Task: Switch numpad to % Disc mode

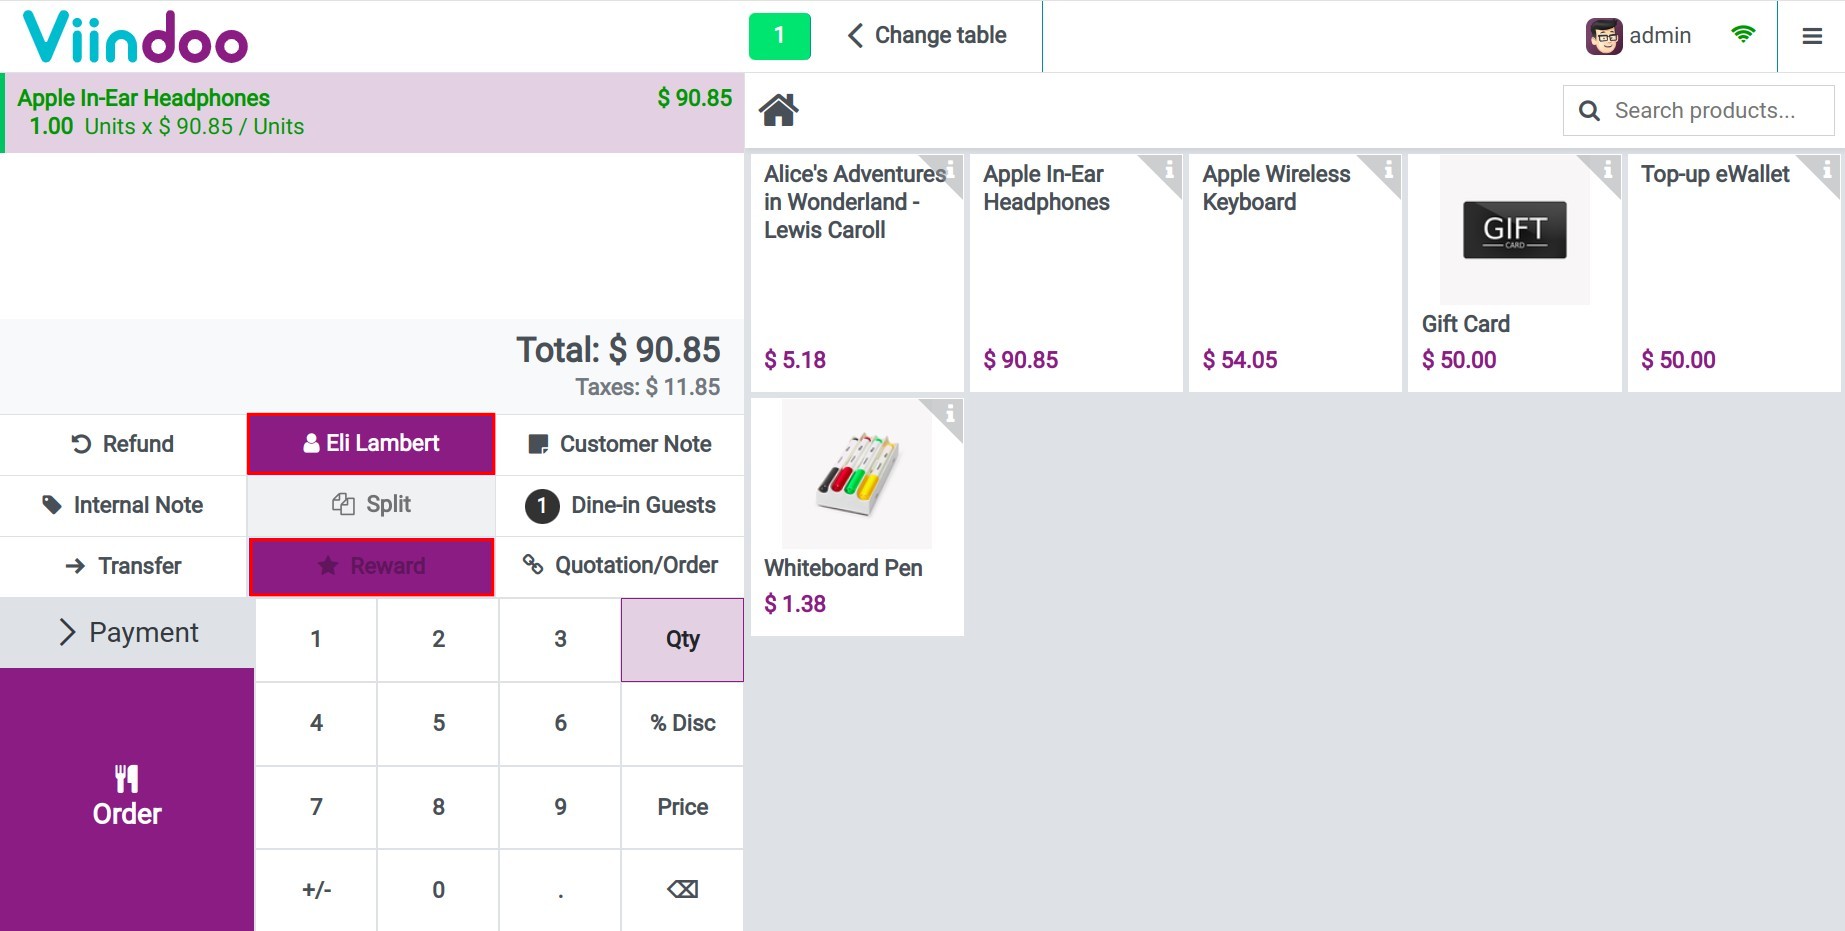Action: click(683, 724)
